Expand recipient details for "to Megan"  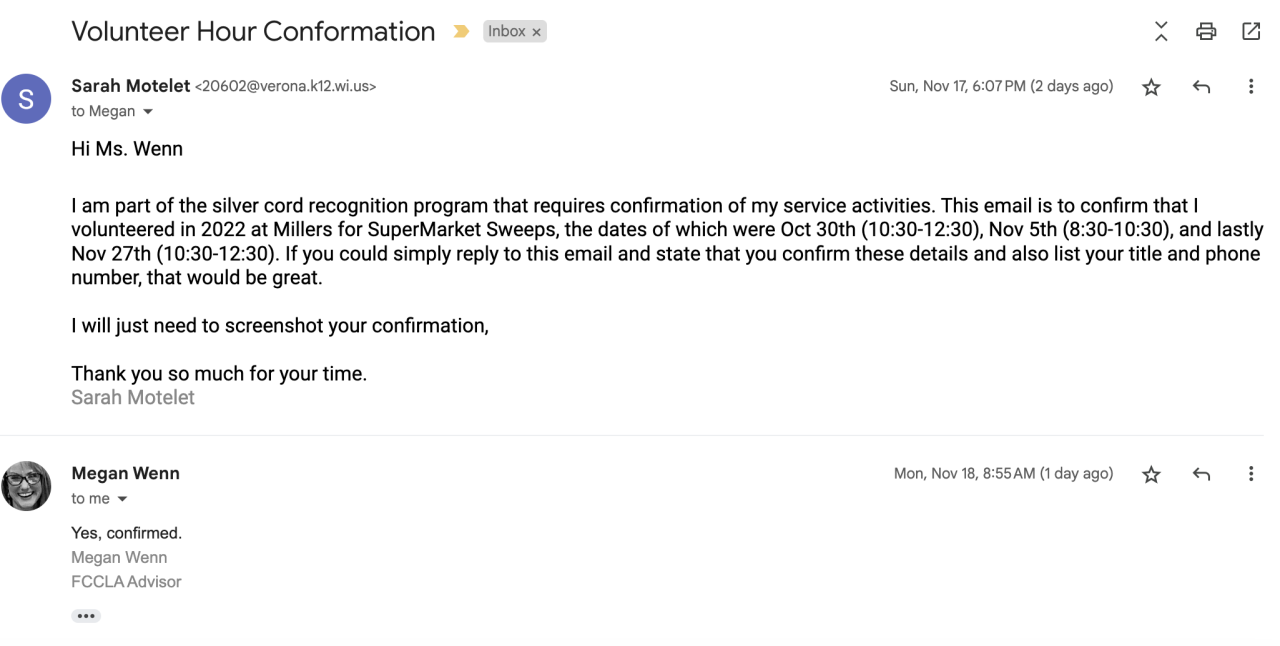point(148,112)
